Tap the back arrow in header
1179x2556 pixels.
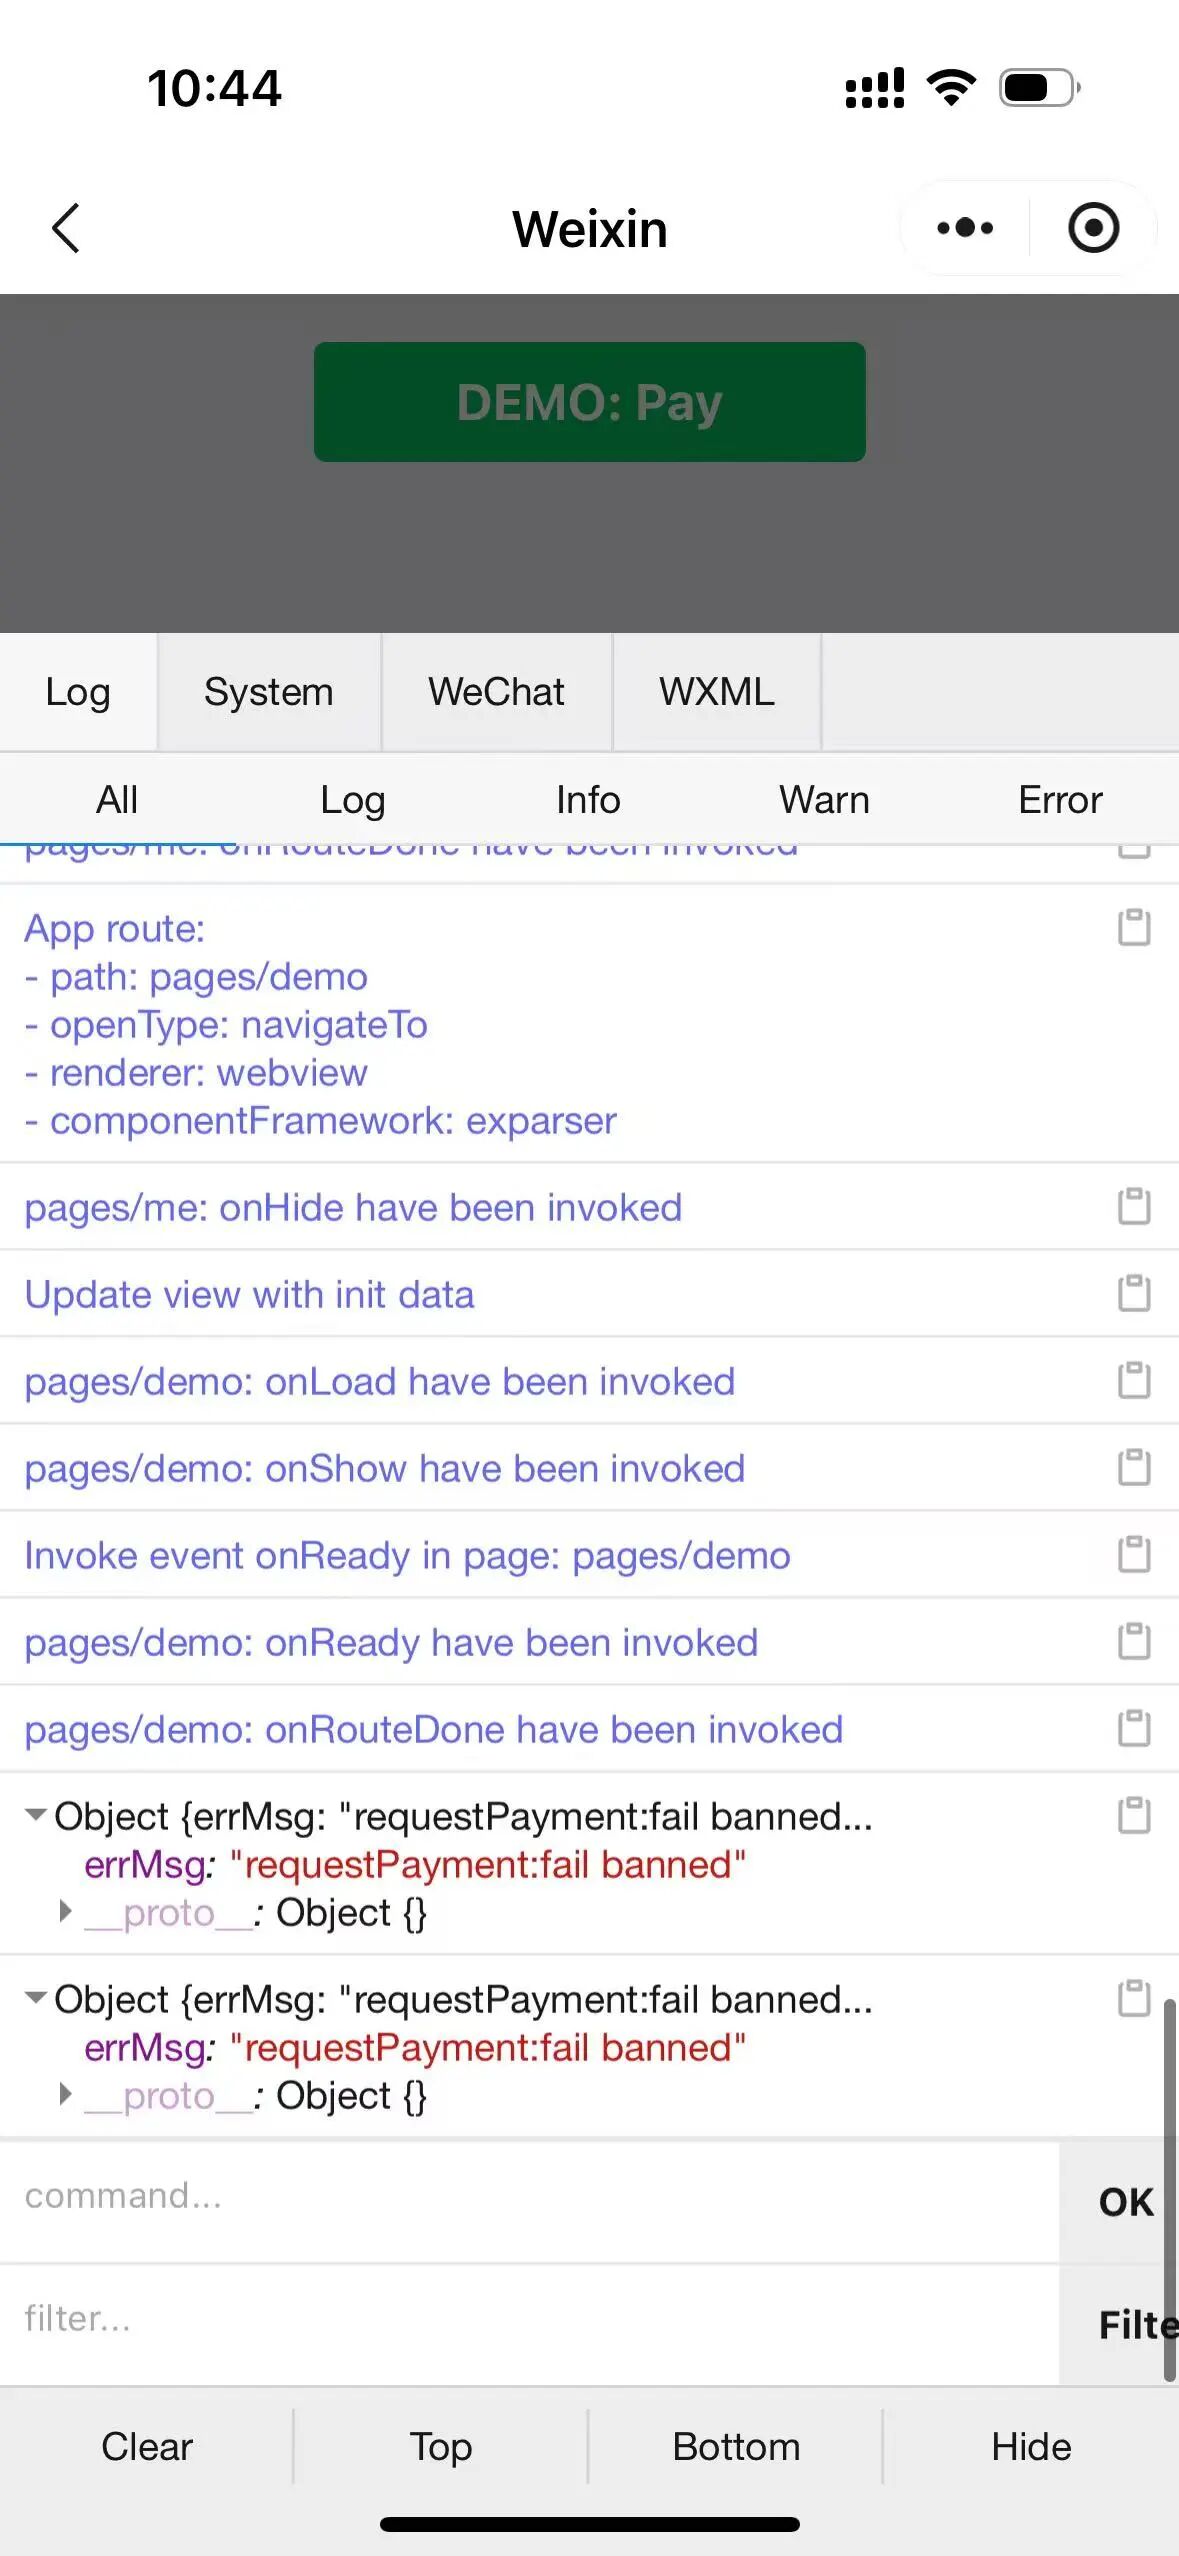pos(66,228)
